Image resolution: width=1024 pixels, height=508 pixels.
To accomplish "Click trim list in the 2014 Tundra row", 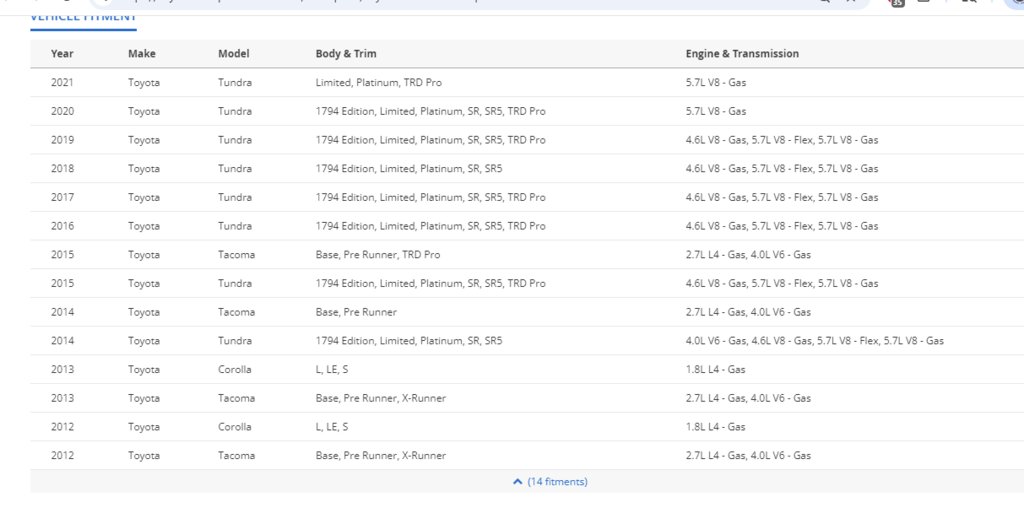I will point(409,341).
